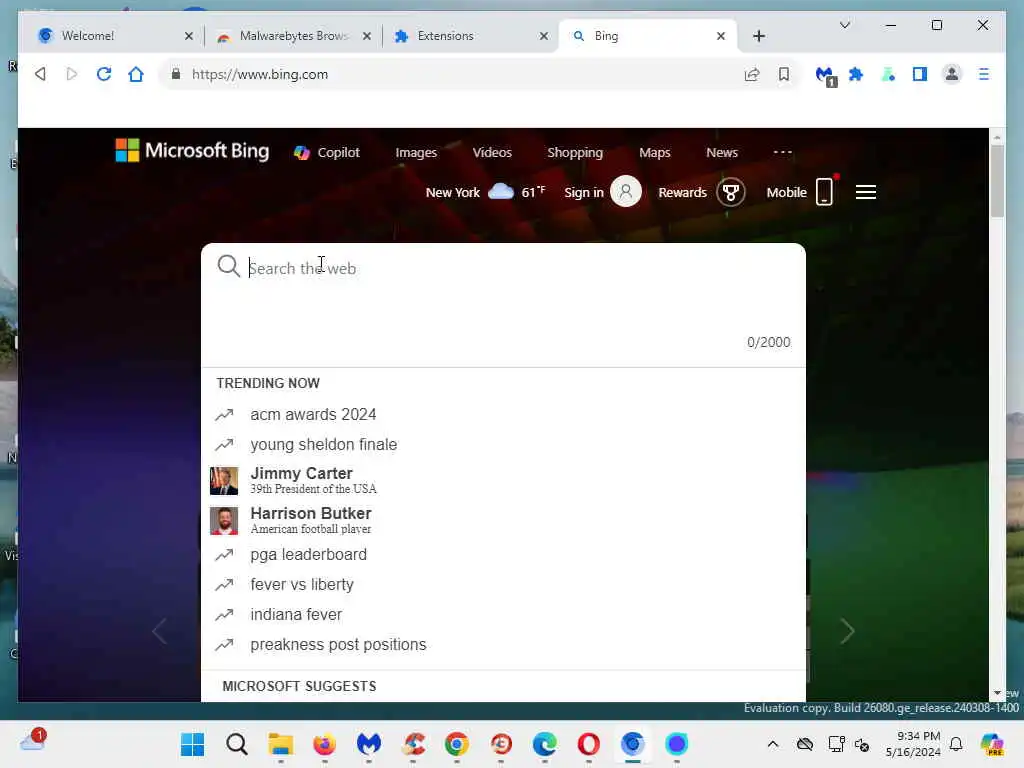Click the Sign in text link

click(x=584, y=193)
